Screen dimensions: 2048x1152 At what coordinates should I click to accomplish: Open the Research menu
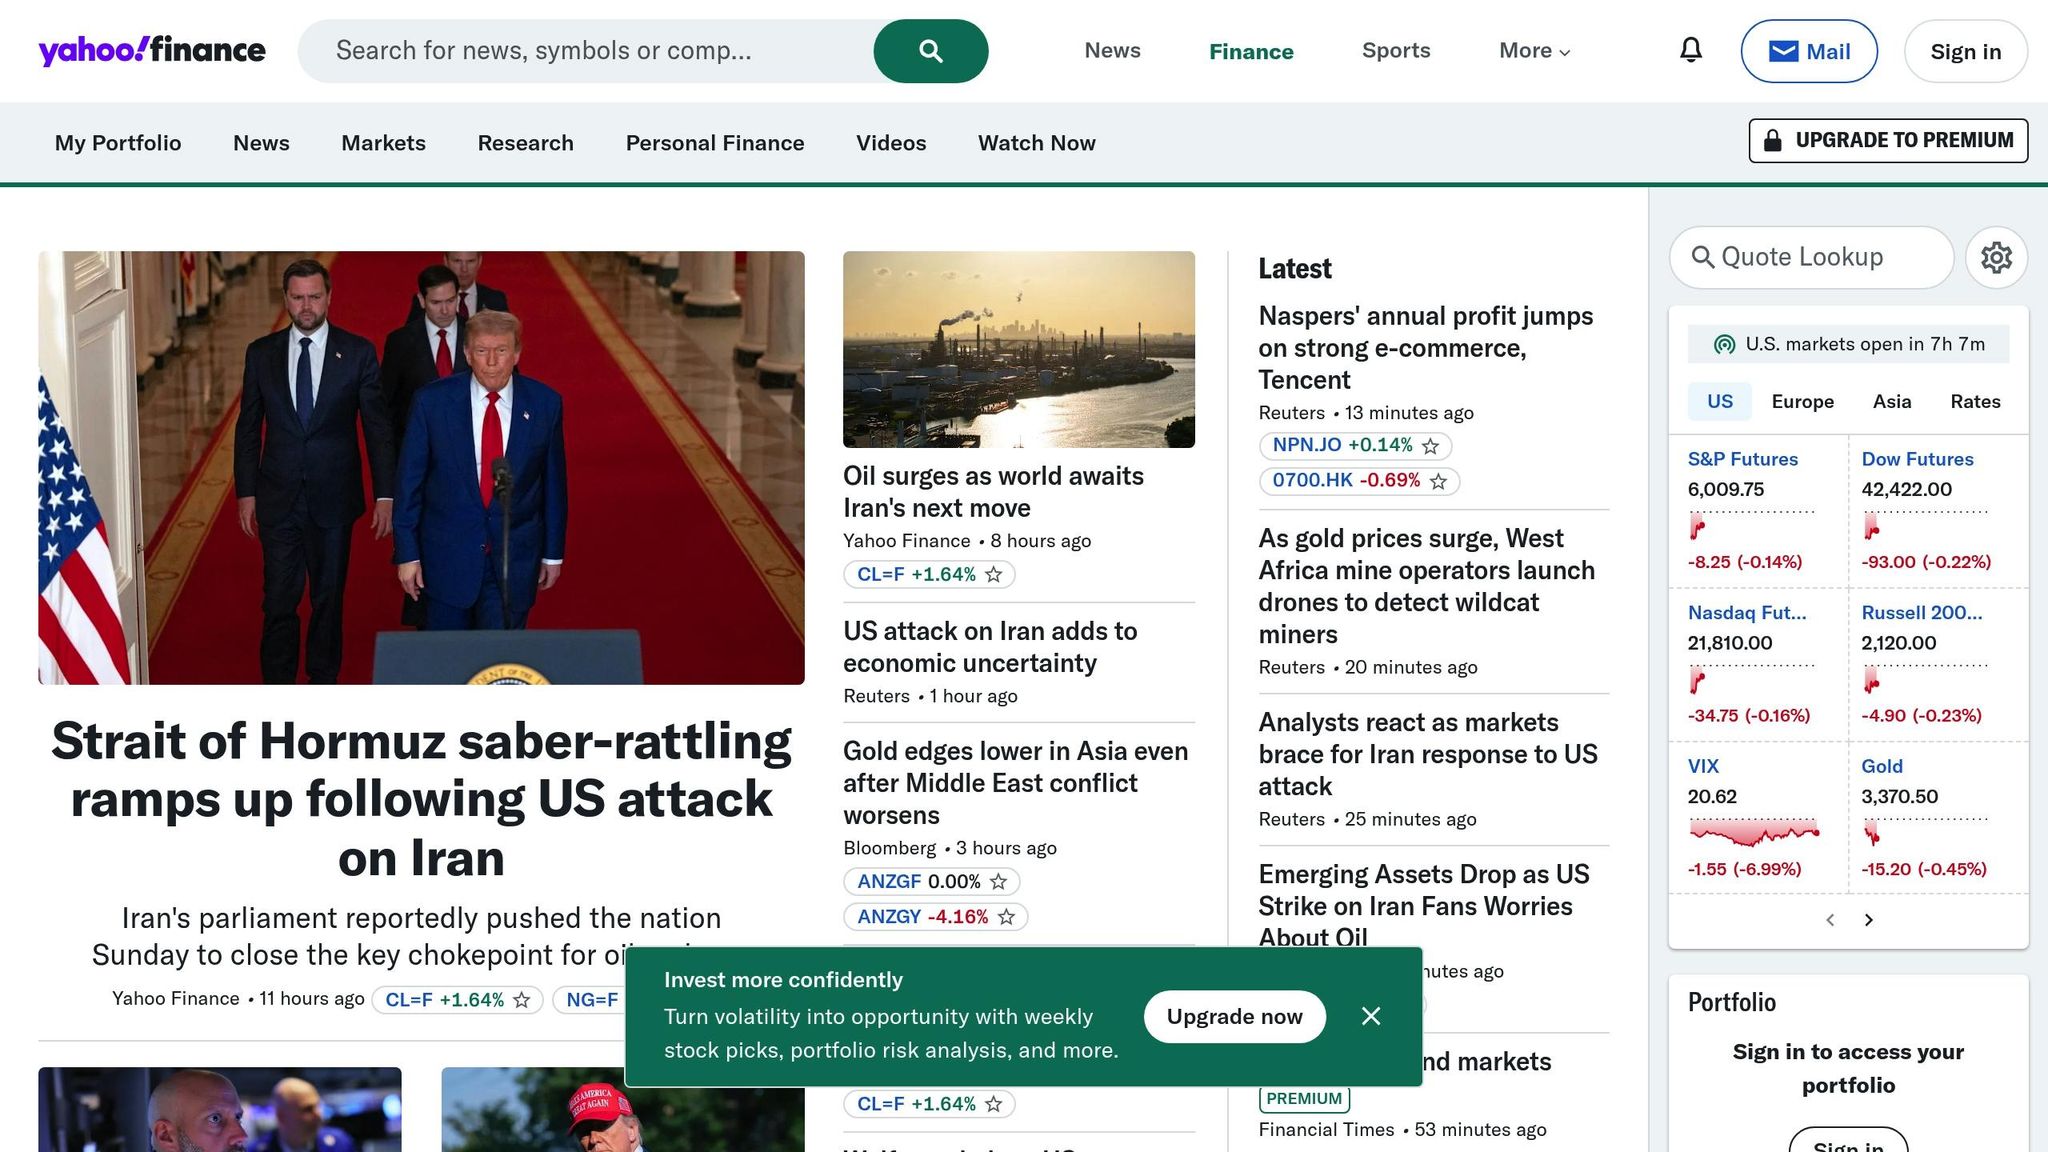(525, 143)
